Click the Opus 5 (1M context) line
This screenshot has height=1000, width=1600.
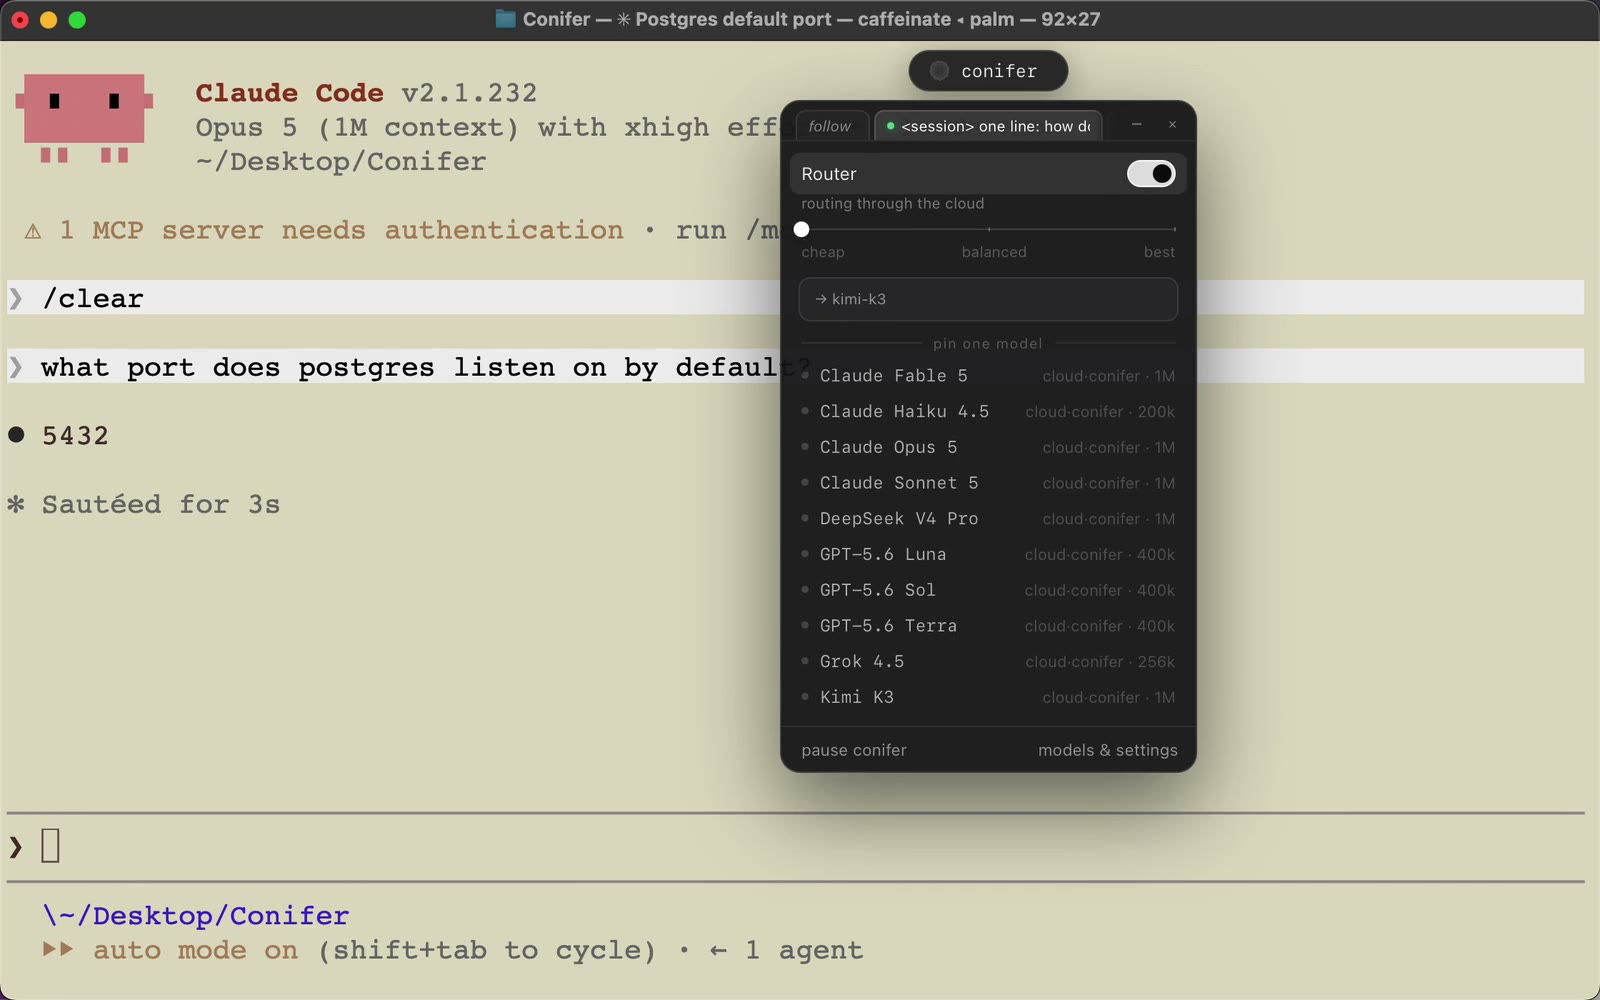coord(487,127)
